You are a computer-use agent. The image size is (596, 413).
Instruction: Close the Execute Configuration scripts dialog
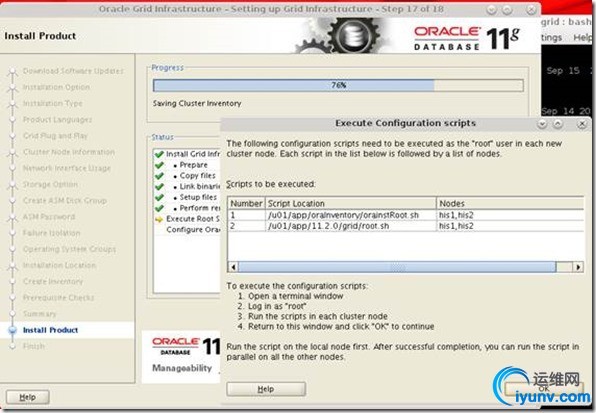(x=582, y=124)
